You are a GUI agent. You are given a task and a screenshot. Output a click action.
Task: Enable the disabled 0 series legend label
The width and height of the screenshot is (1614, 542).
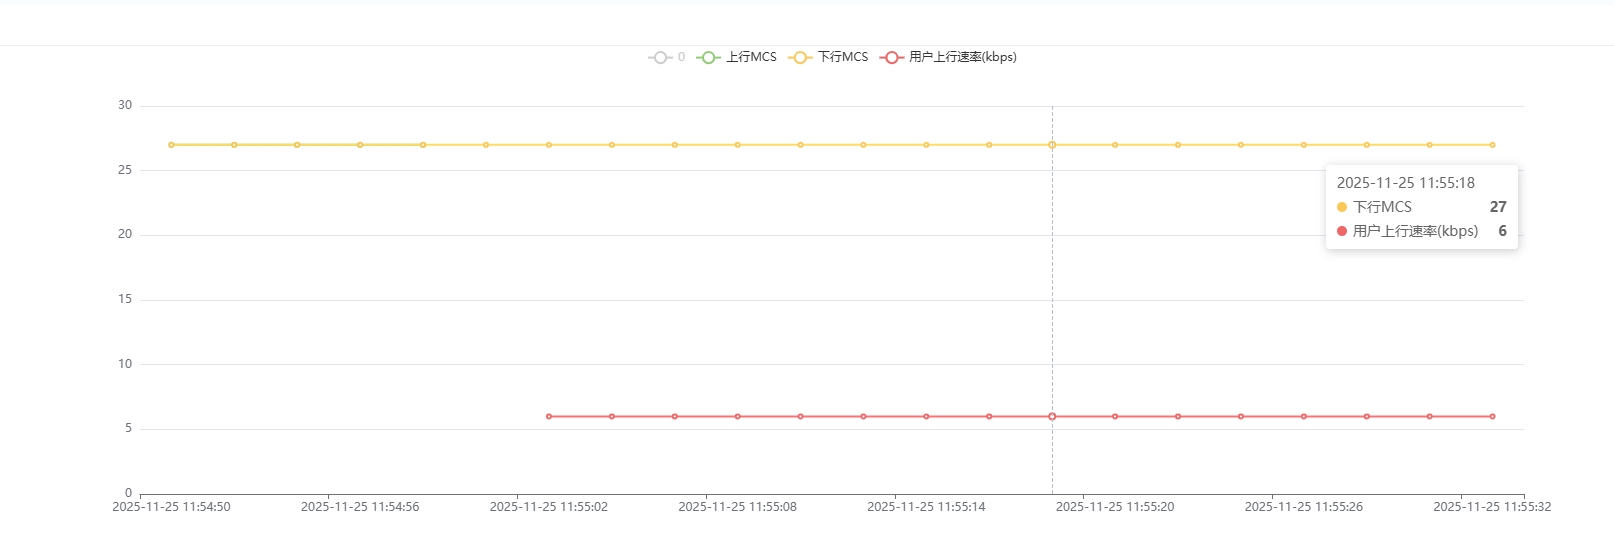pos(681,58)
